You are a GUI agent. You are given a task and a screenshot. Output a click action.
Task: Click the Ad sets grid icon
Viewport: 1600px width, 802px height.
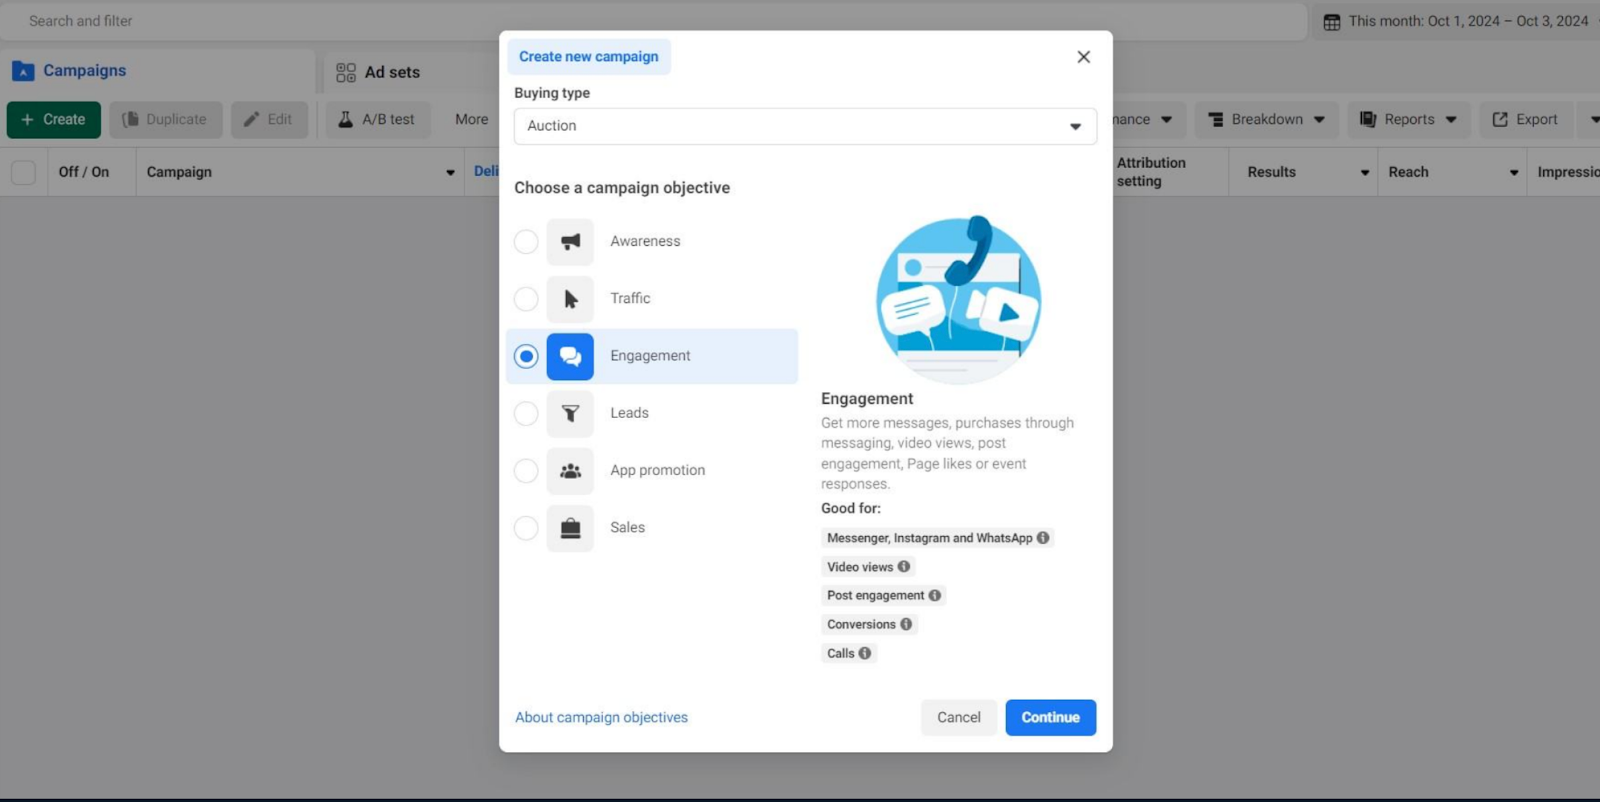346,72
